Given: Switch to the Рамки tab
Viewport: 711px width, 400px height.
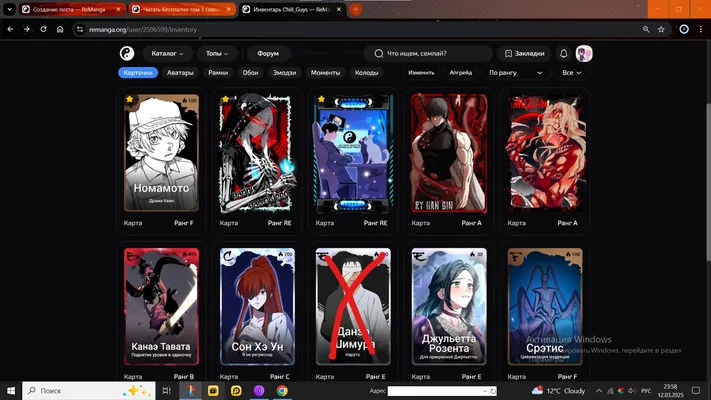Looking at the screenshot, I should pos(218,73).
